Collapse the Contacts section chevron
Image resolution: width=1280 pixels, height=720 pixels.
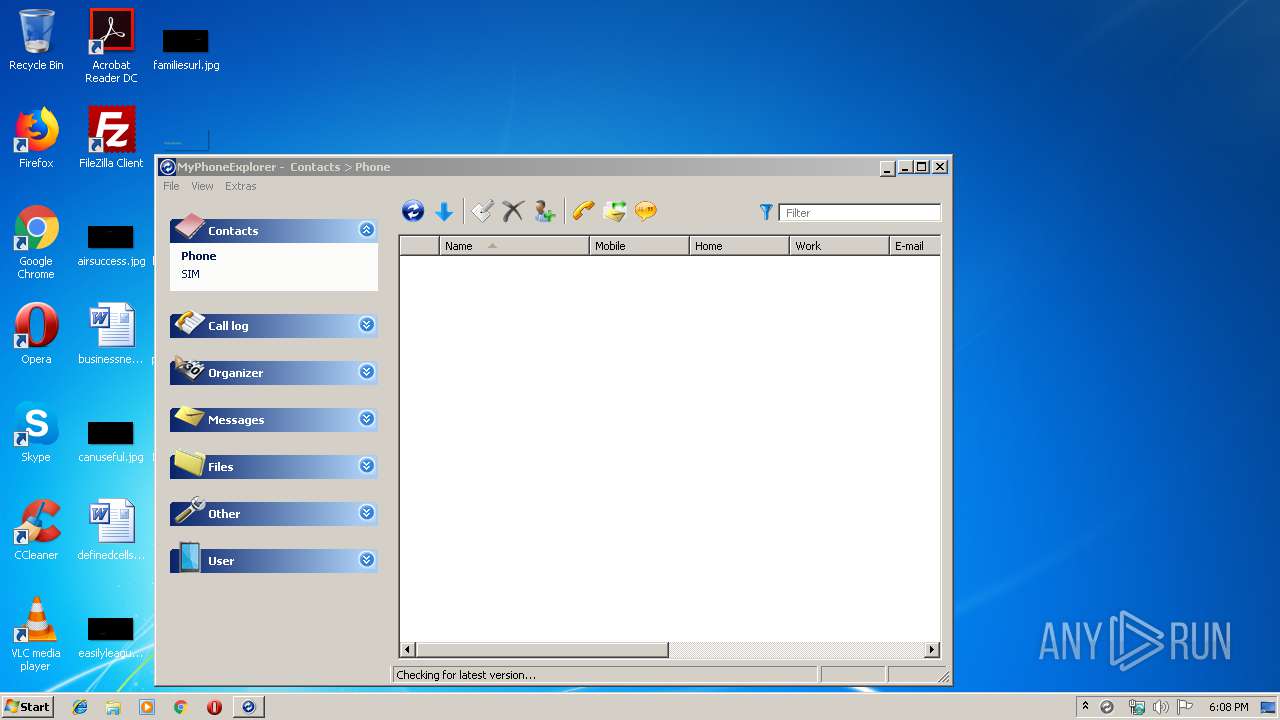click(x=366, y=230)
